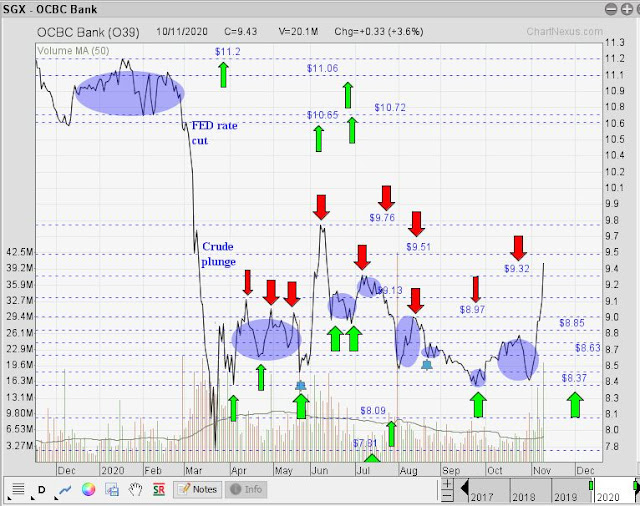This screenshot has height=506, width=640.
Task: Click the "$9.76" price label
Action: click(x=382, y=217)
